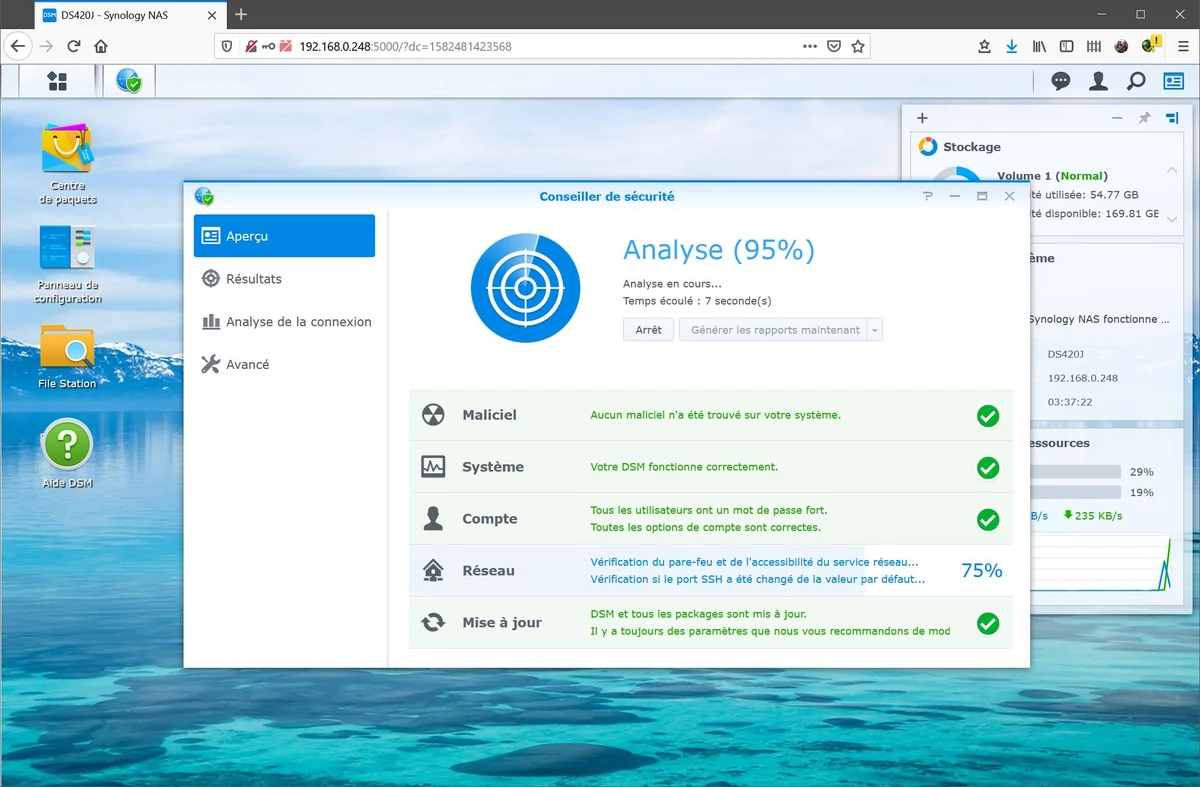Click the Maliciel radiation icon
The height and width of the screenshot is (787, 1200).
tap(433, 415)
